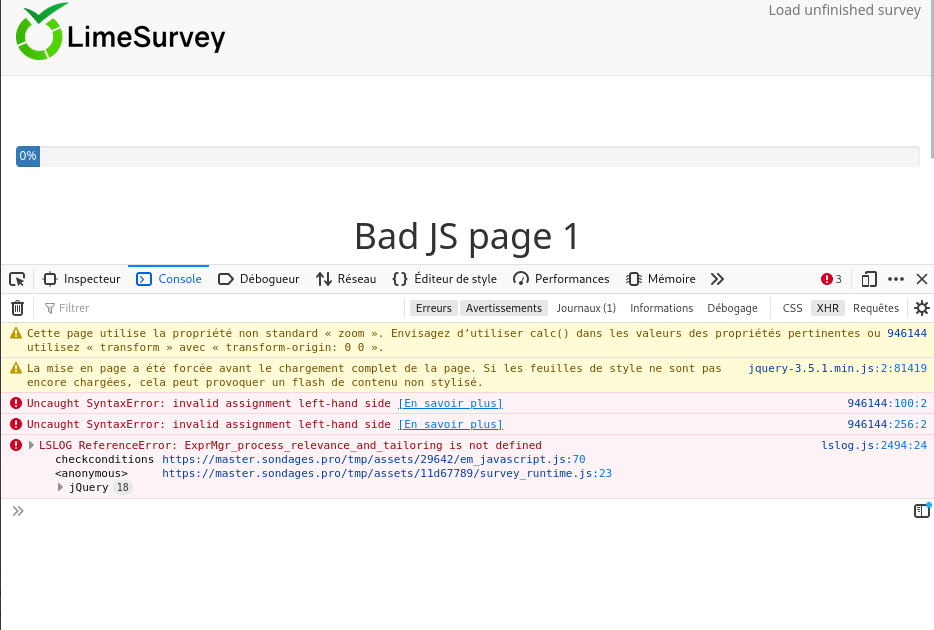Toggle the XHR filter
The width and height of the screenshot is (934, 630).
click(x=827, y=308)
